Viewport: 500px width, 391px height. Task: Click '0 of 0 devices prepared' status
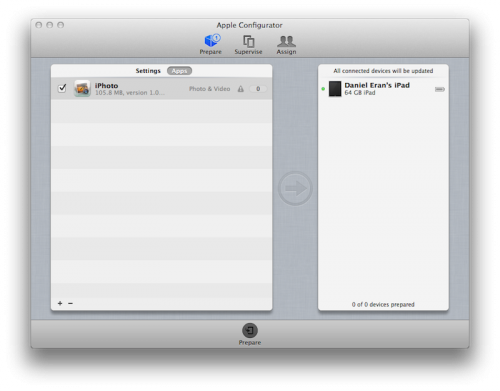click(x=383, y=304)
